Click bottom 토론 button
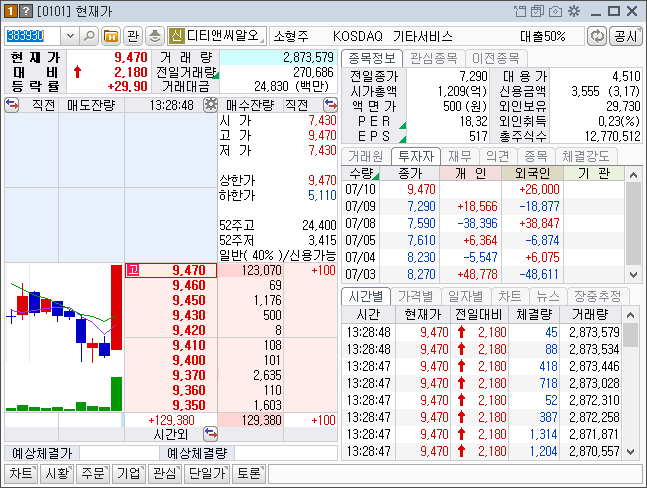This screenshot has width=647, height=488. (249, 474)
